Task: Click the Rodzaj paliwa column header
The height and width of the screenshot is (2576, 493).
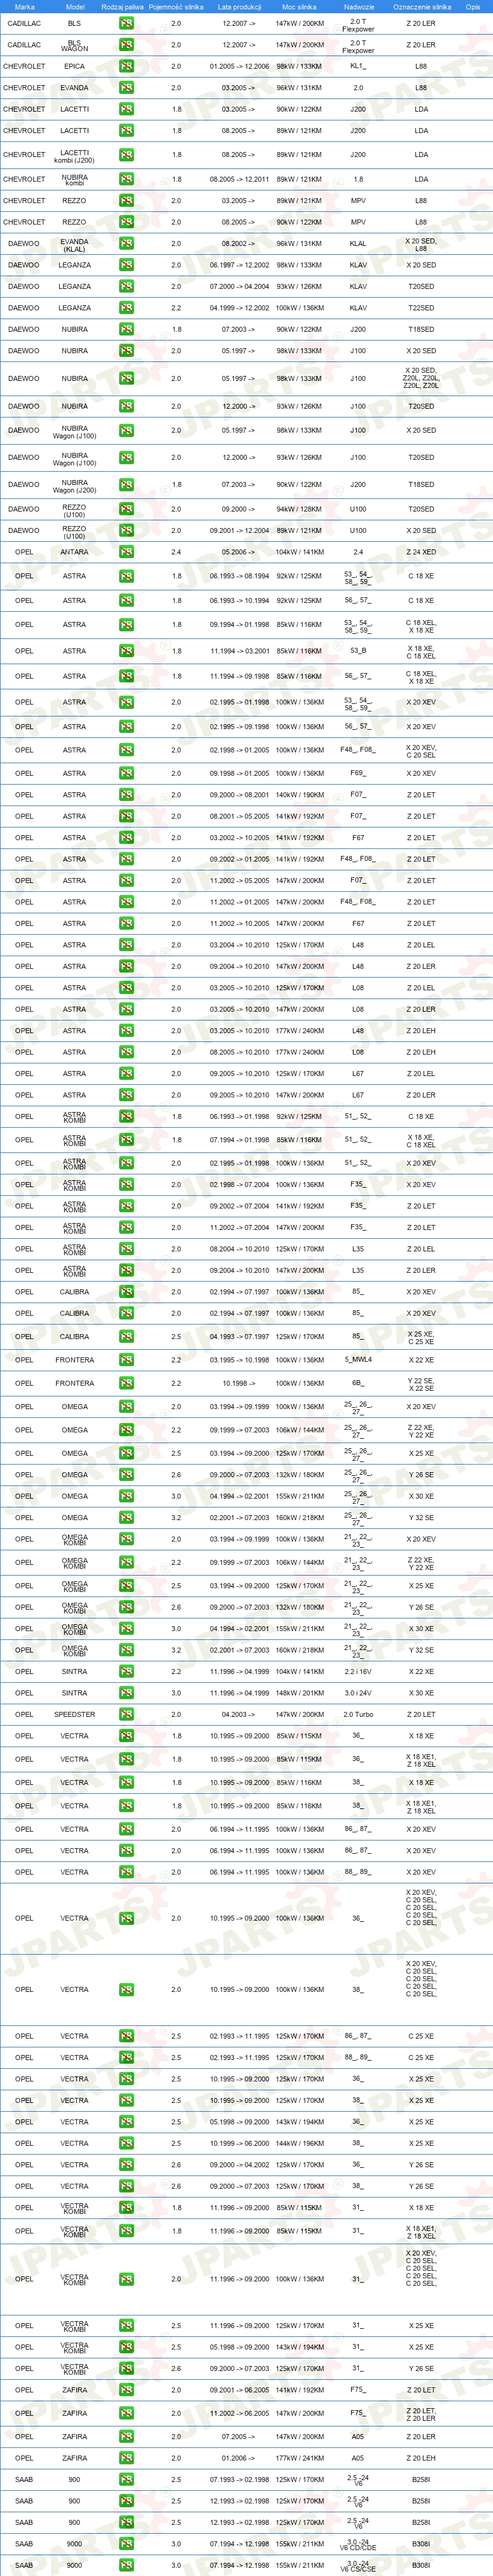Action: 122,6
